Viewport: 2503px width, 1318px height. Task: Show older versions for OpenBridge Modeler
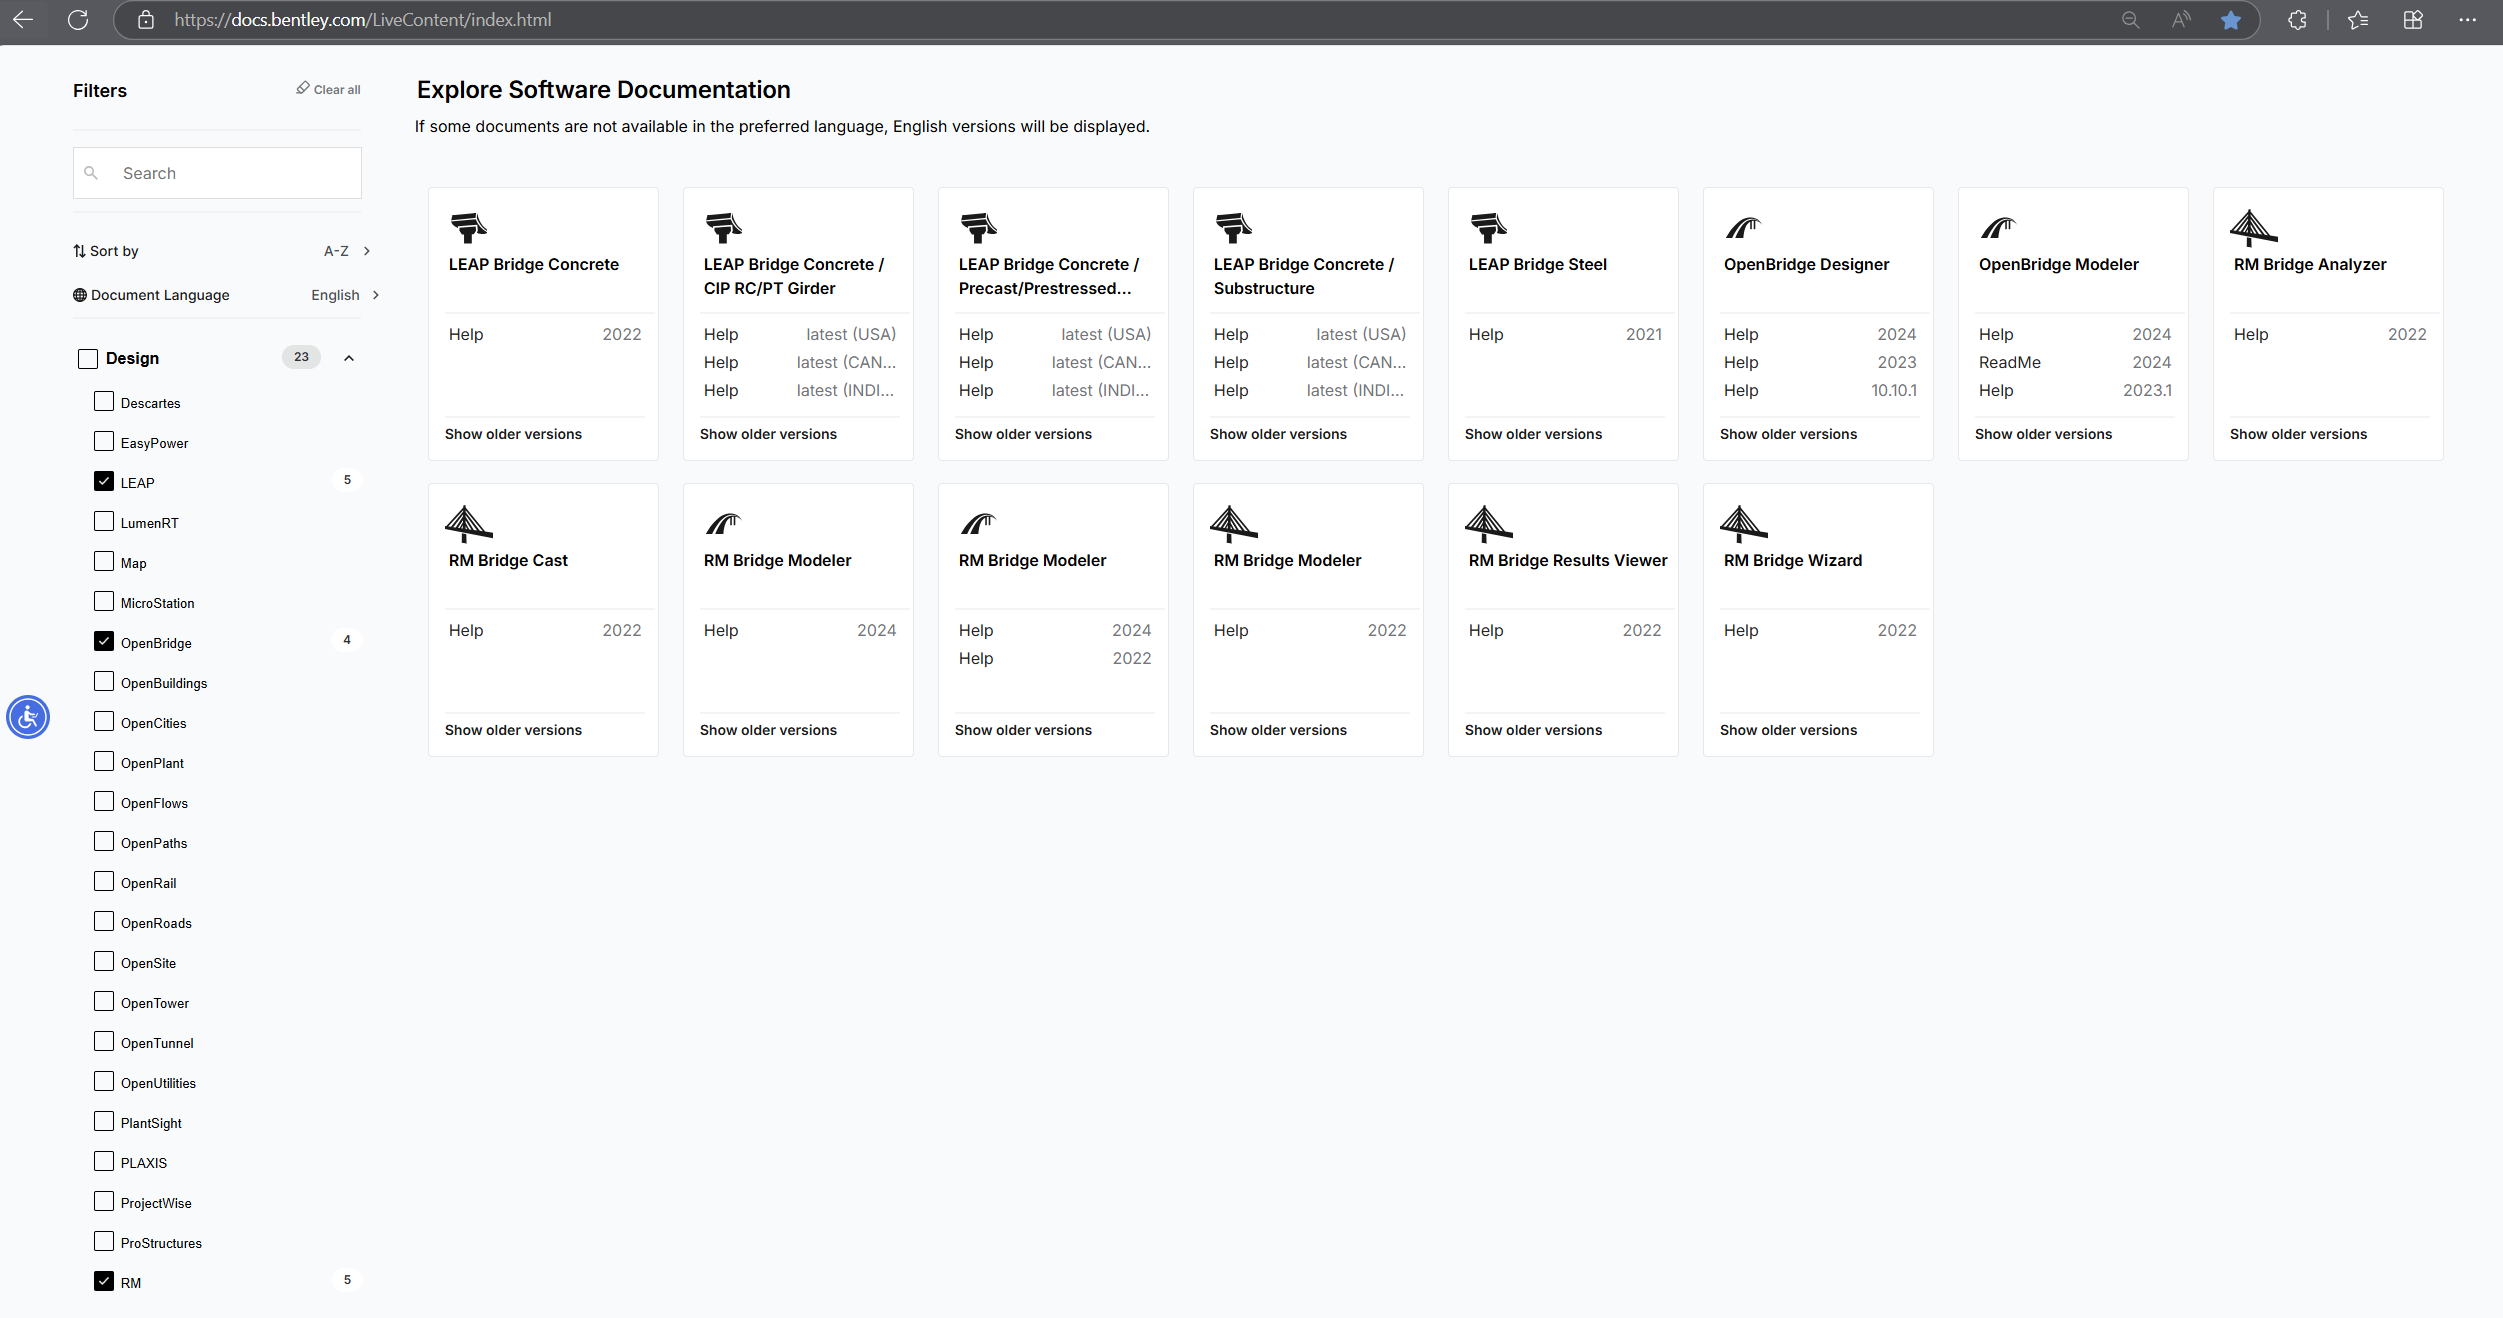[2043, 434]
